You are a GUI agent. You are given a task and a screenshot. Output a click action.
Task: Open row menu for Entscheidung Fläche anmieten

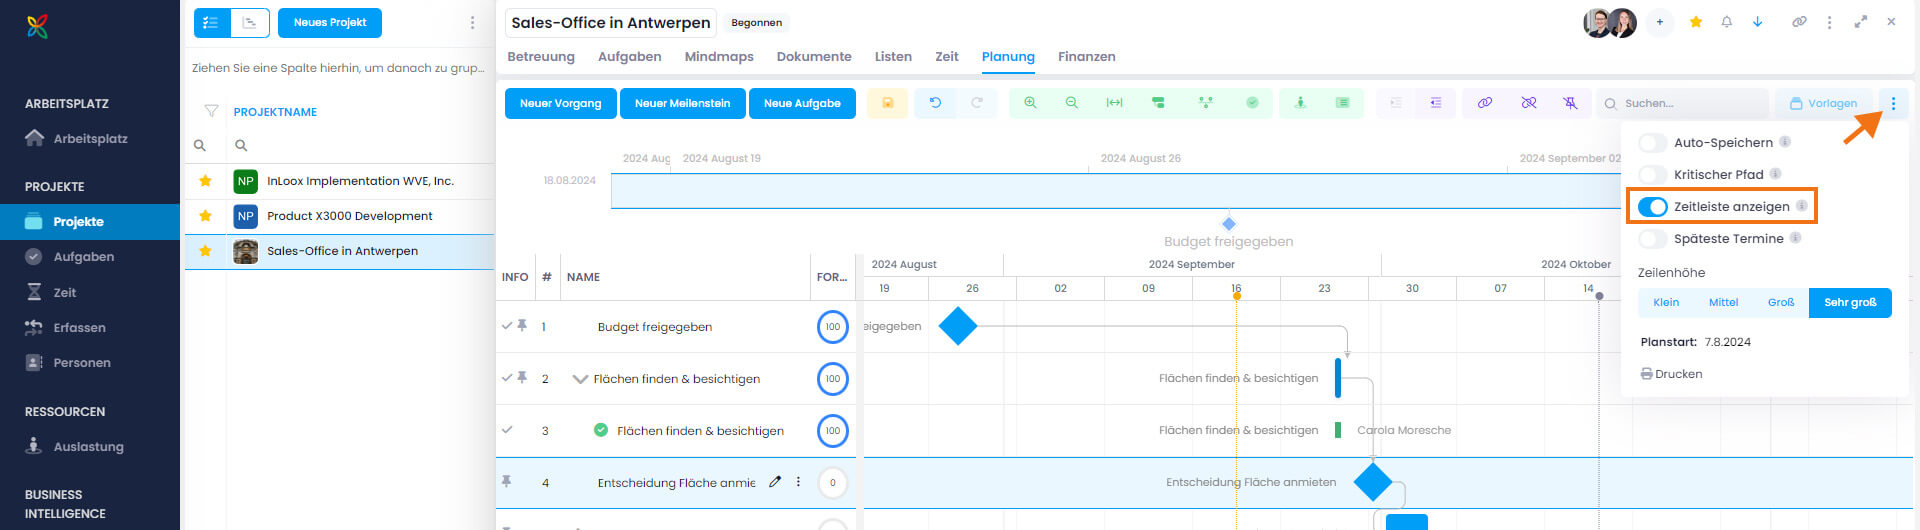click(798, 482)
